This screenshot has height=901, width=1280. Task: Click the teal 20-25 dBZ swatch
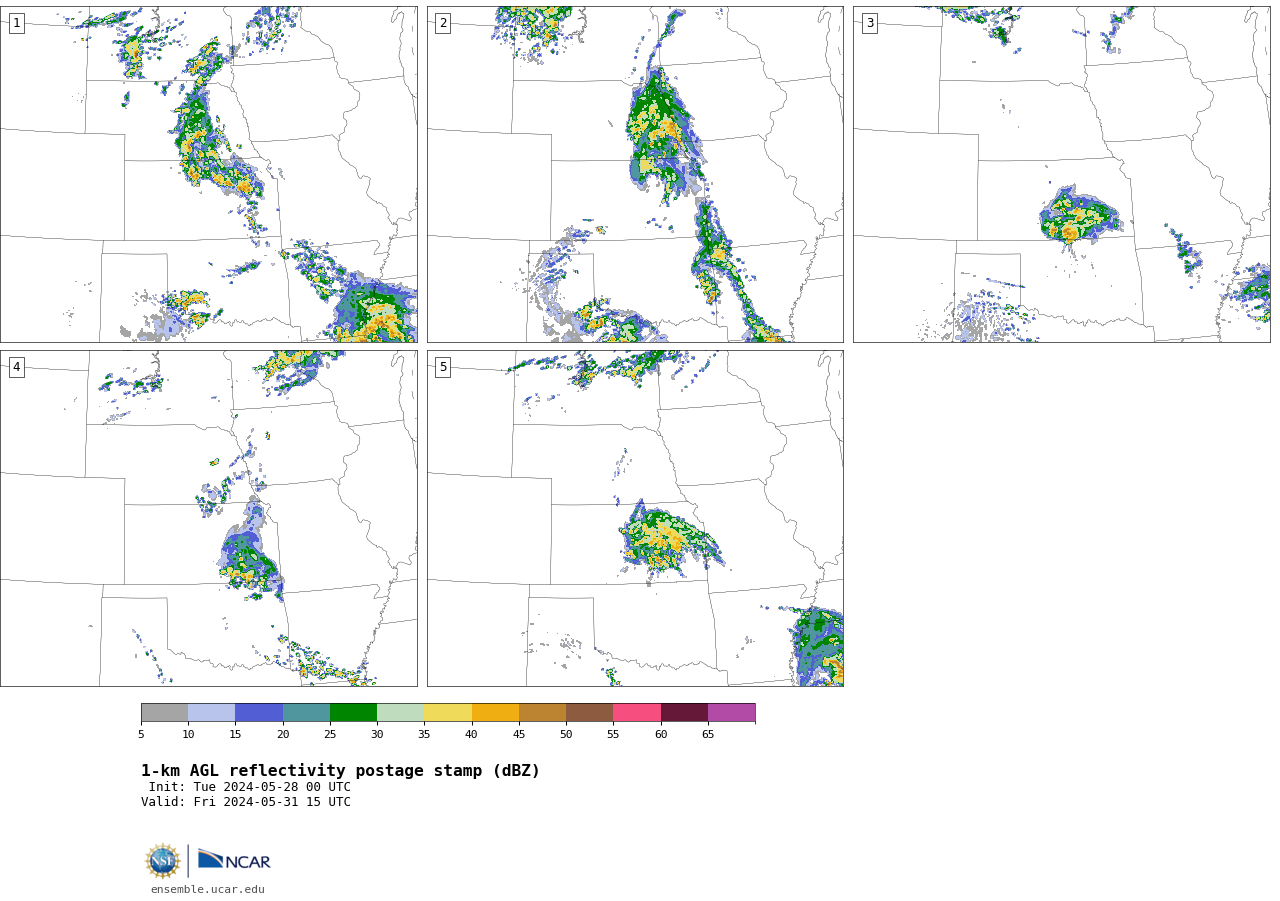(x=306, y=713)
